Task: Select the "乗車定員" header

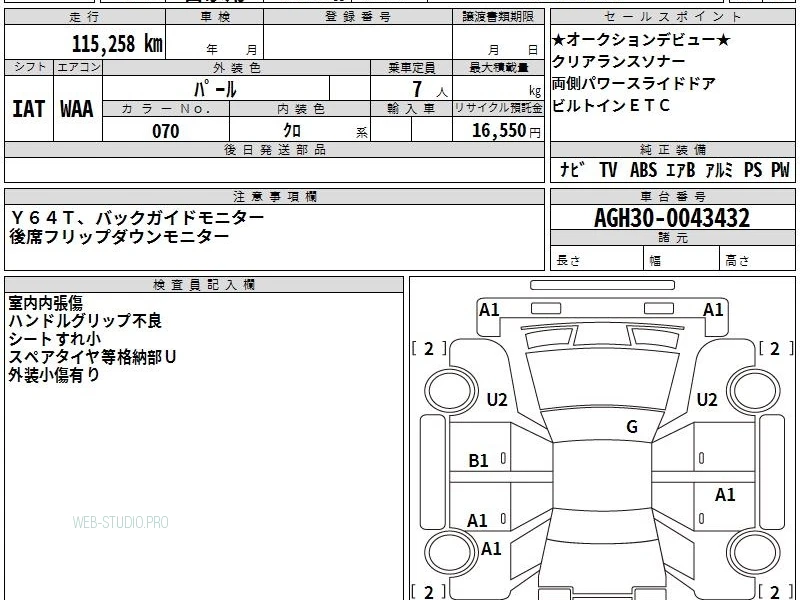Action: tap(411, 67)
